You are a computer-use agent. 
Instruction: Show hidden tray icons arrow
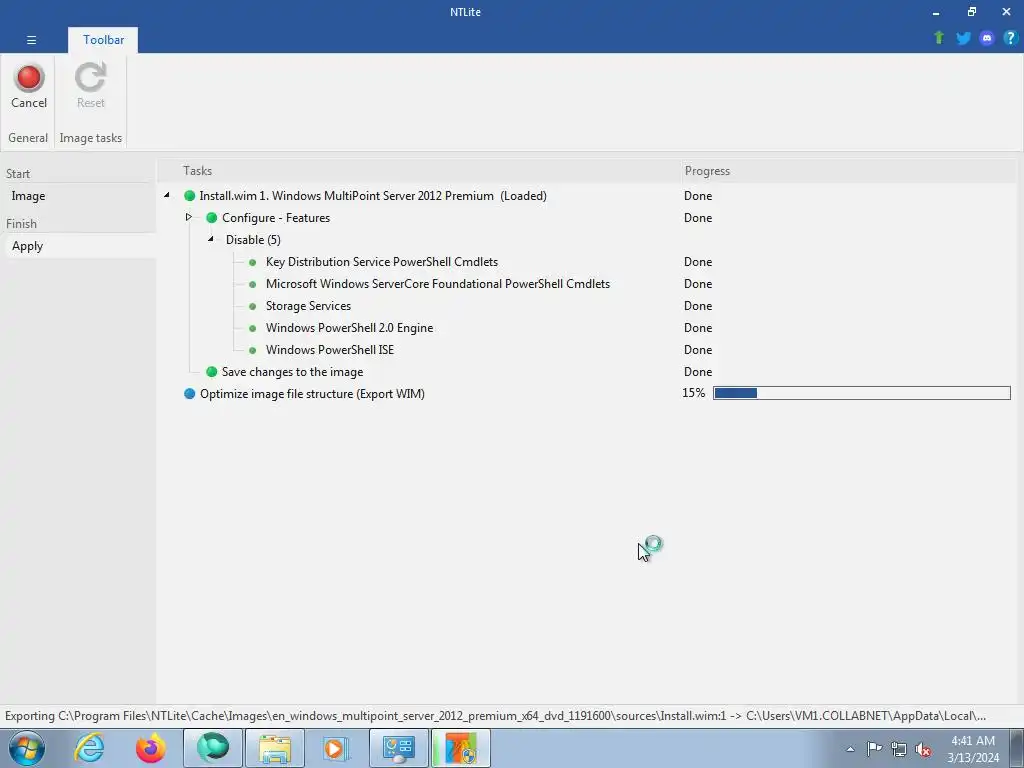850,749
